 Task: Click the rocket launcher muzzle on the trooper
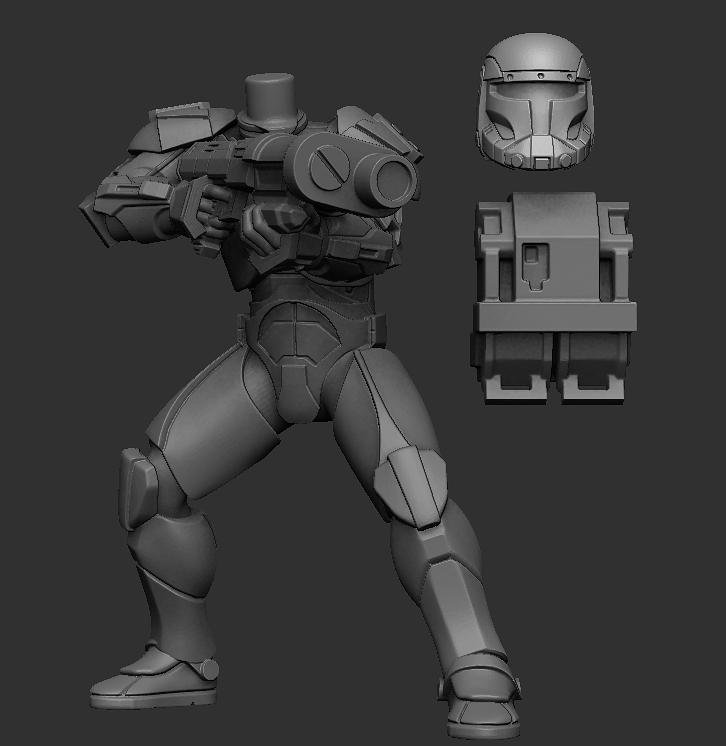coord(393,182)
